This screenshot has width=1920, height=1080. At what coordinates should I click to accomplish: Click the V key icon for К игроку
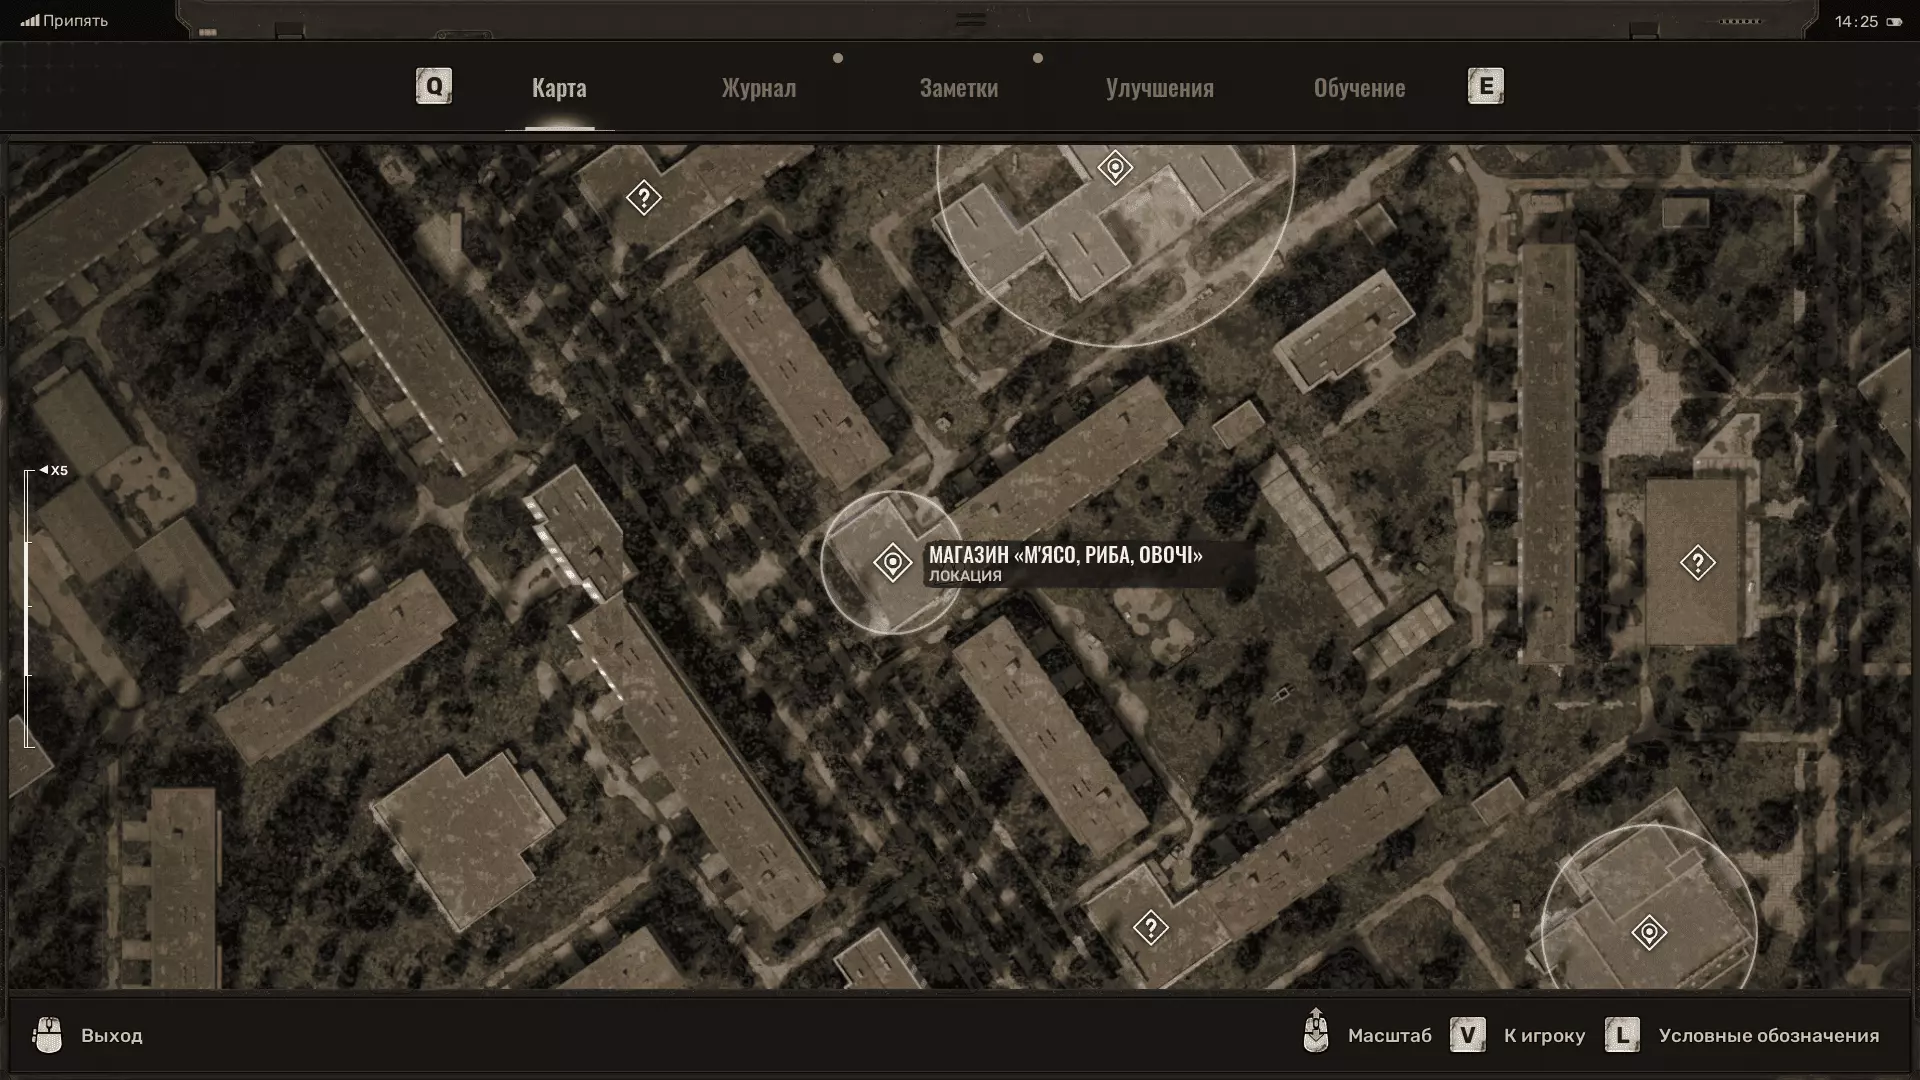tap(1467, 1035)
